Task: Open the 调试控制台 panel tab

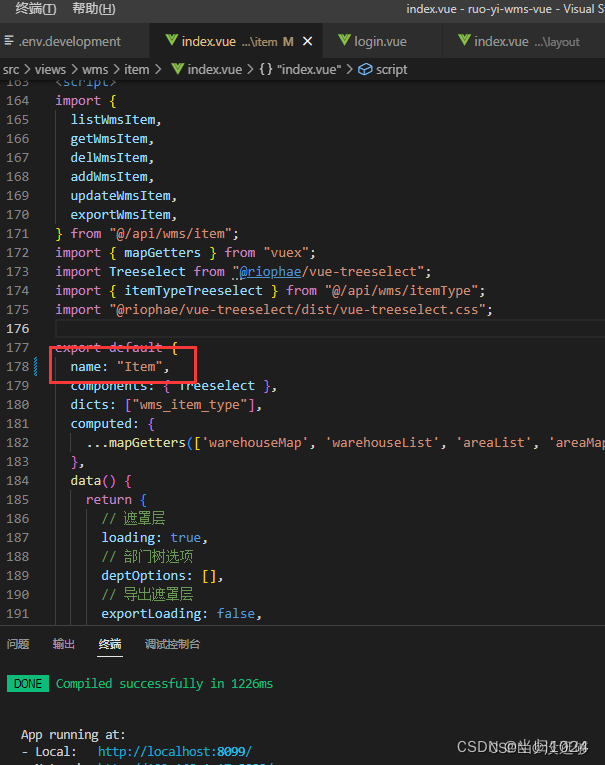Action: (172, 644)
